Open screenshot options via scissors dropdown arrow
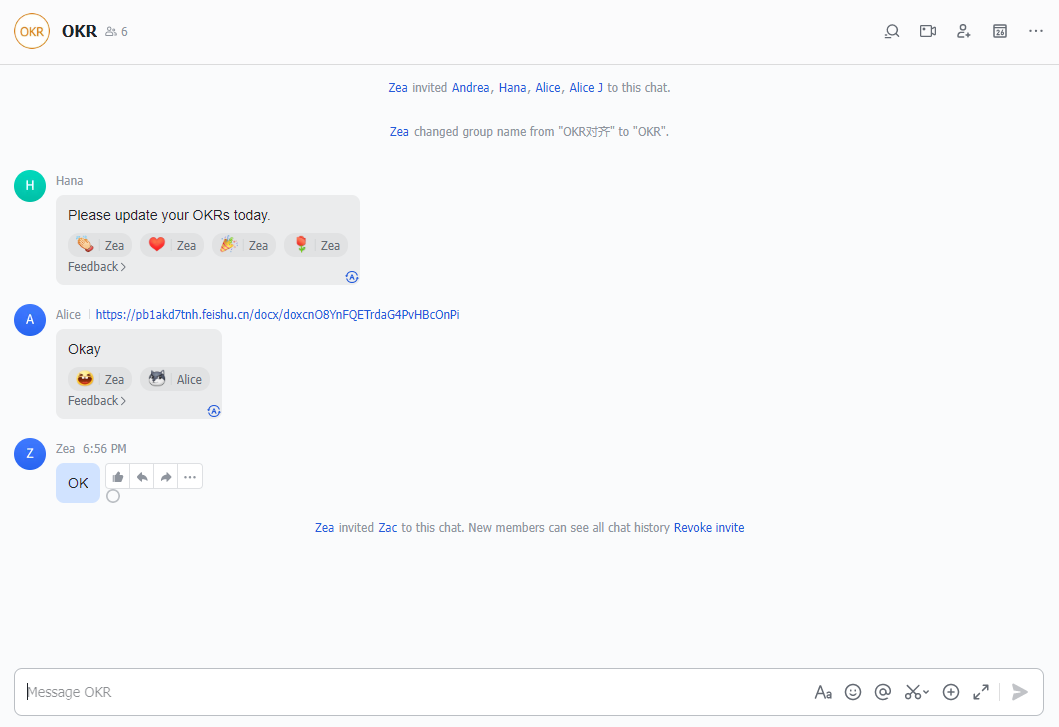Screen dimensions: 1059x727 click(925, 691)
